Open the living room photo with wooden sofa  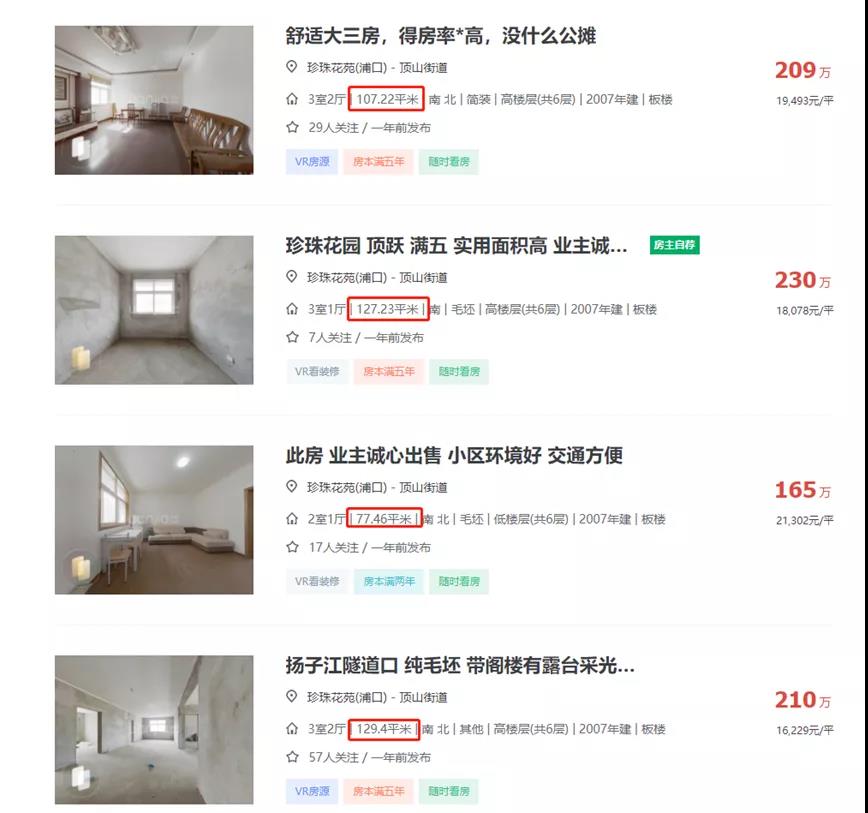(154, 100)
